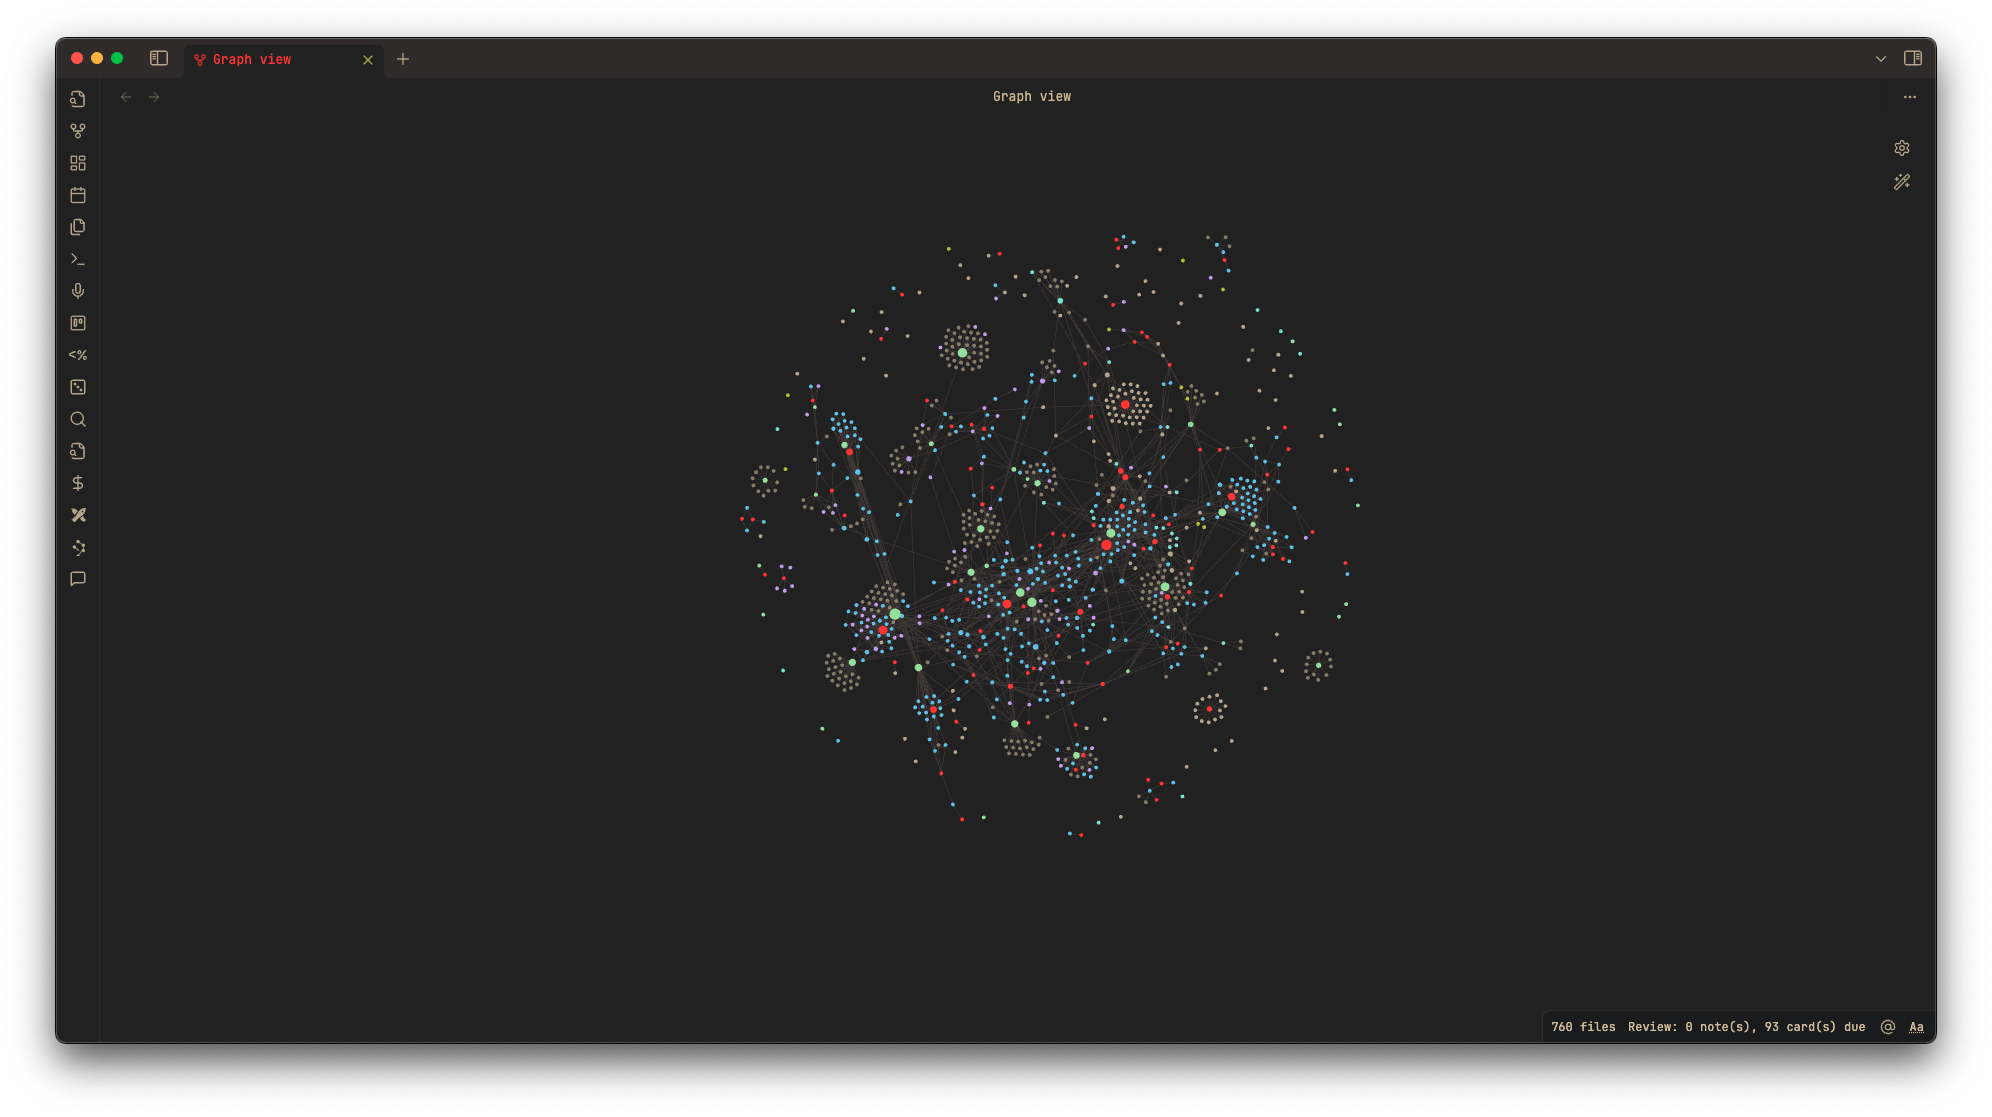Click the 760 files status entry
Viewport: 1992px width, 1117px height.
point(1583,1027)
